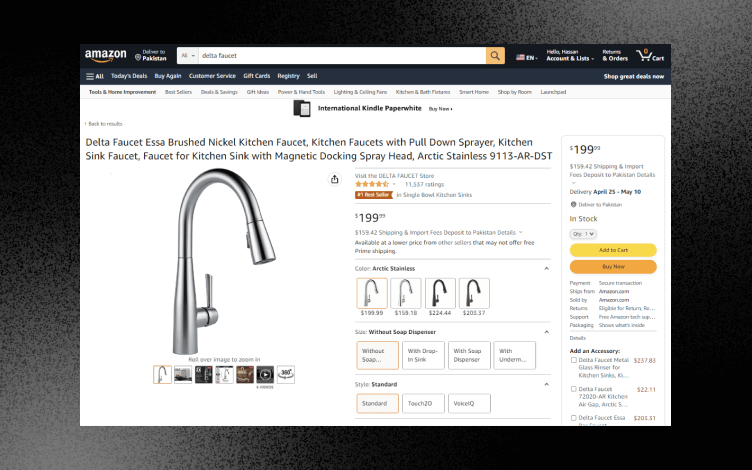Select the Touch2O style option

(423, 403)
